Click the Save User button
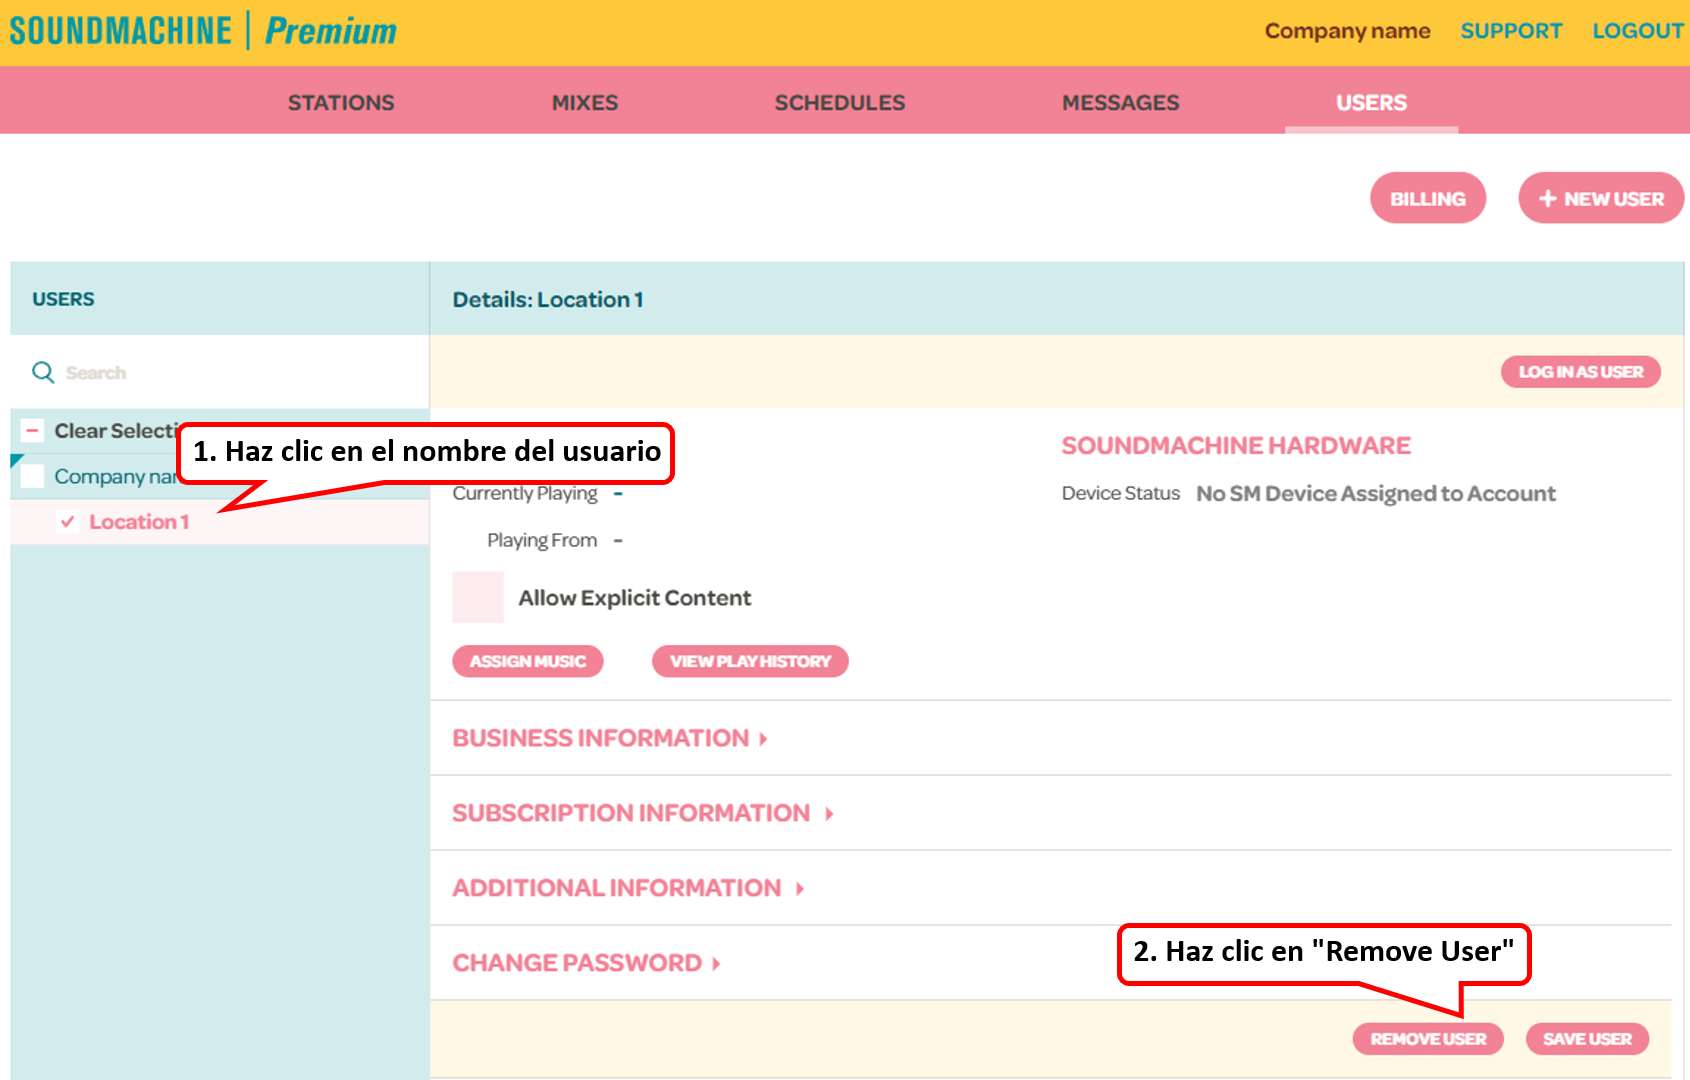1690x1080 pixels. pos(1587,1039)
